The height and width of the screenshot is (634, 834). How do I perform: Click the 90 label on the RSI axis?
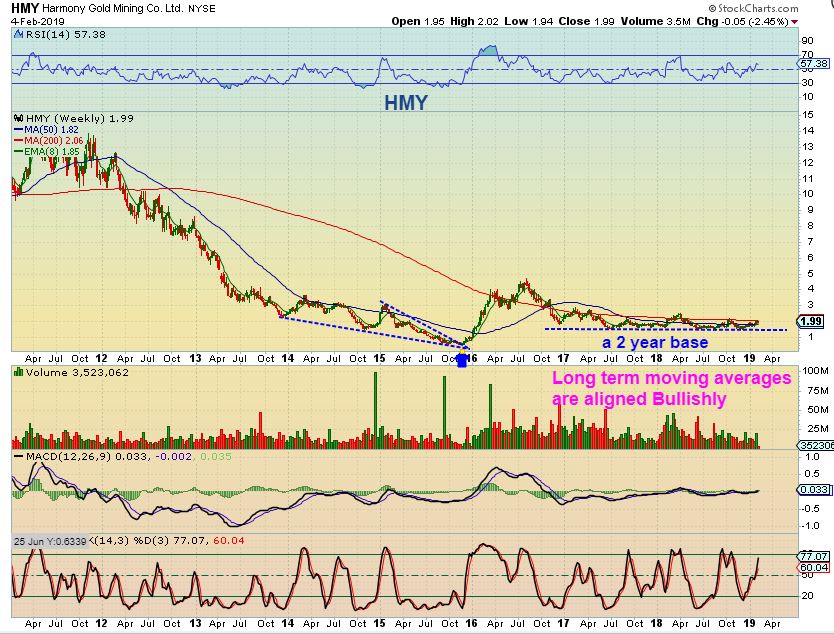(807, 41)
